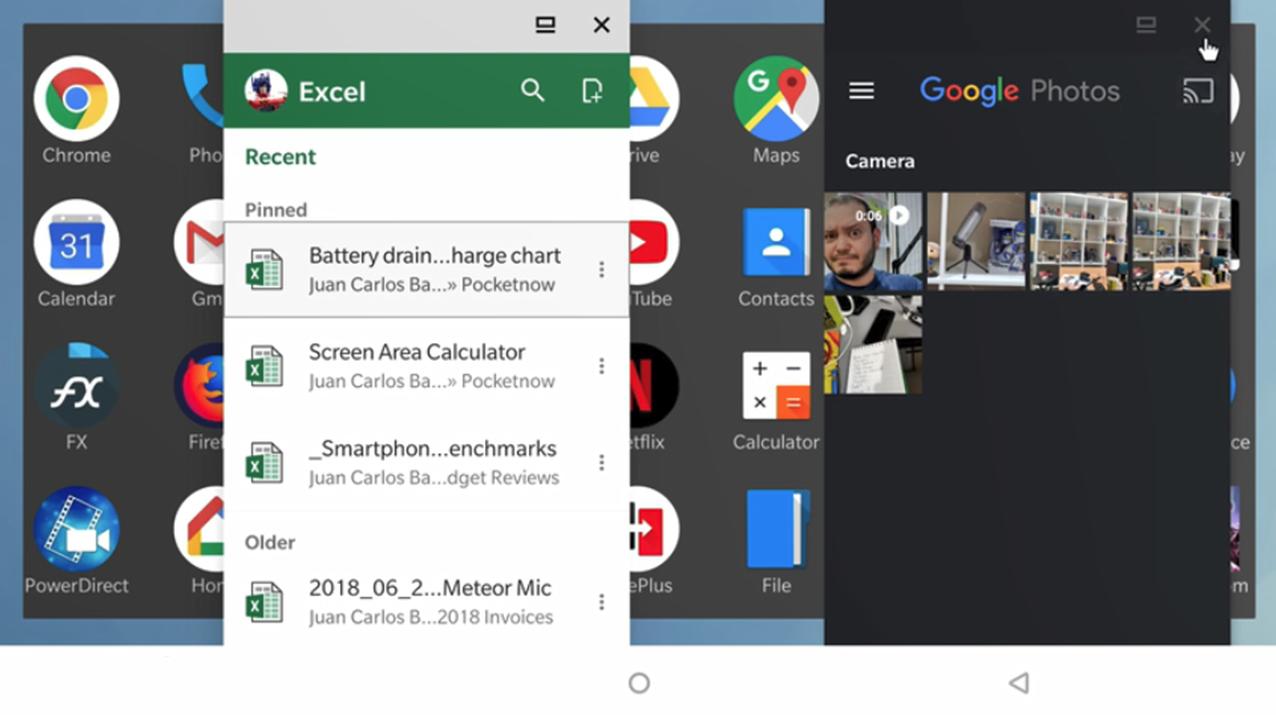Open the Firefox app icon
Image resolution: width=1276 pixels, height=715 pixels.
coord(200,385)
